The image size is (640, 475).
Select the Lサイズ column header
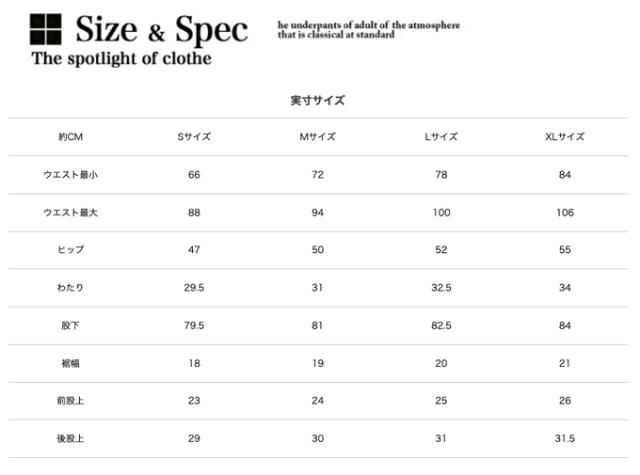tap(441, 137)
